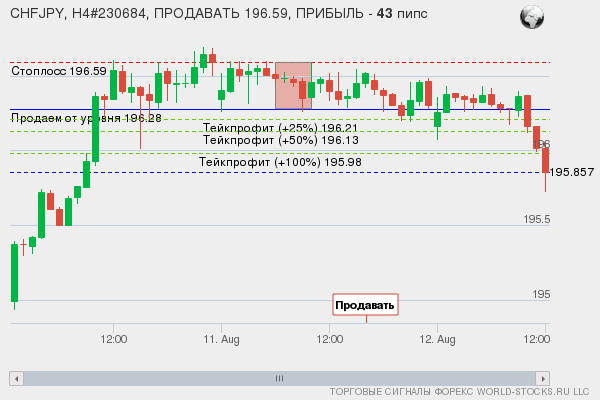
Task: Click the scrollbar right arrow button
Action: 543,379
